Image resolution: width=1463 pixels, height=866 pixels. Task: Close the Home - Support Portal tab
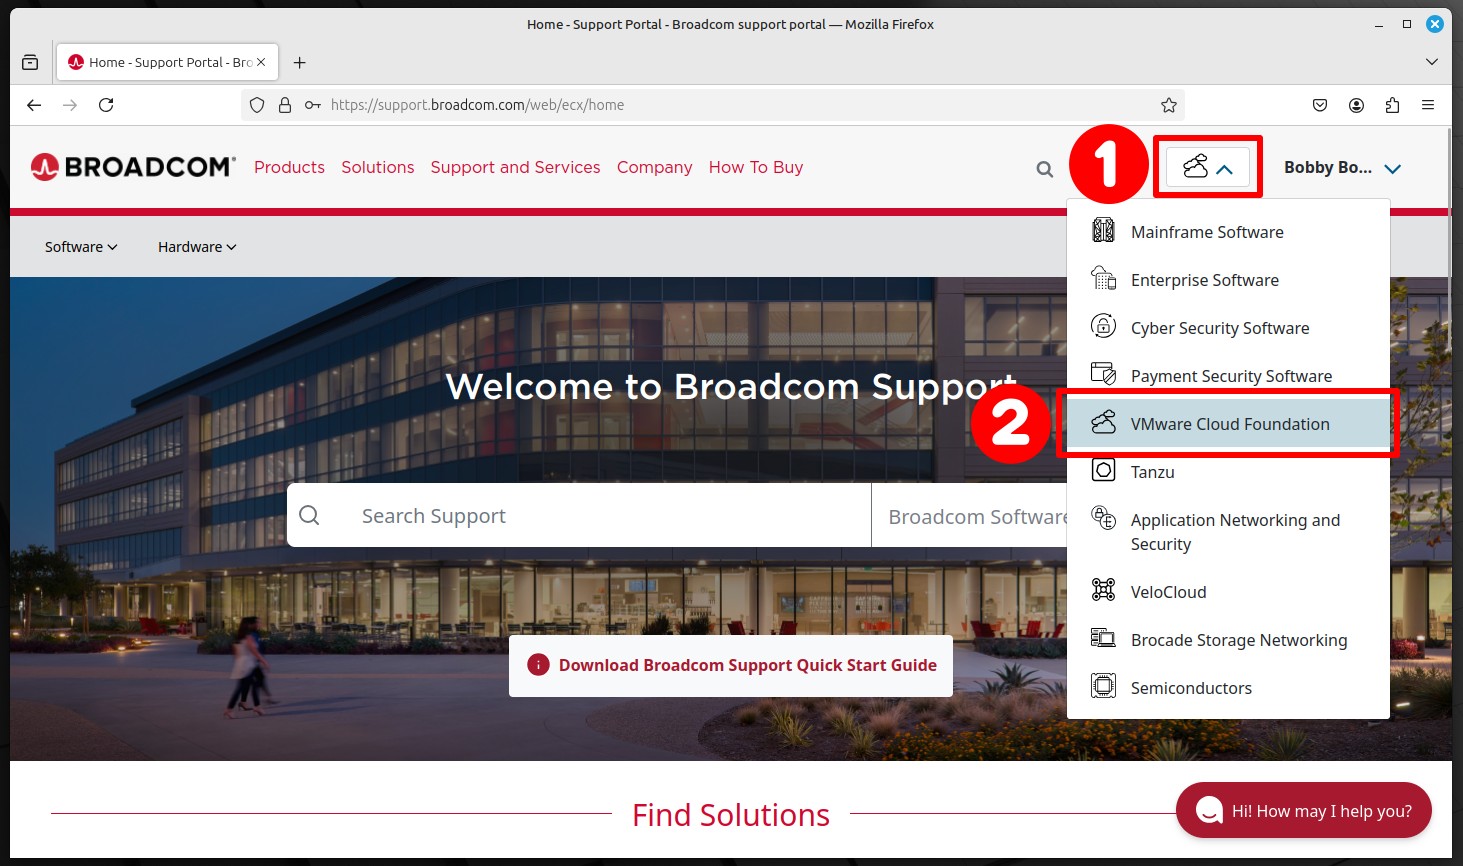[x=261, y=62]
